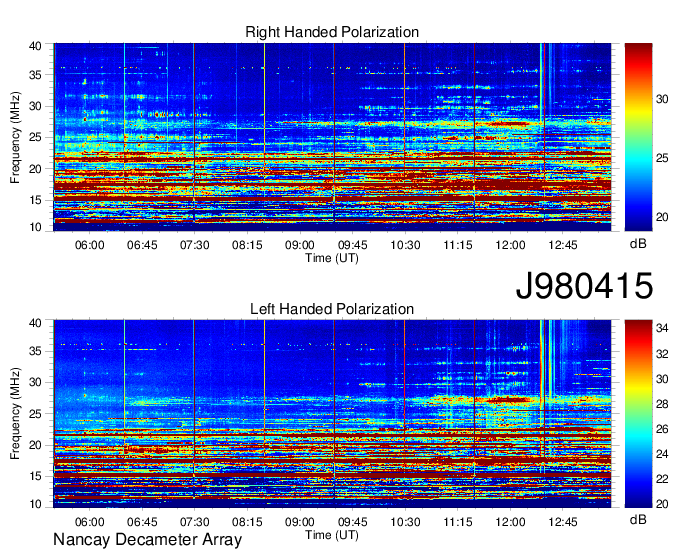Image resolution: width=680 pixels, height=552 pixels.
Task: Click the 06:00 tick label on top plot
Action: coord(89,245)
